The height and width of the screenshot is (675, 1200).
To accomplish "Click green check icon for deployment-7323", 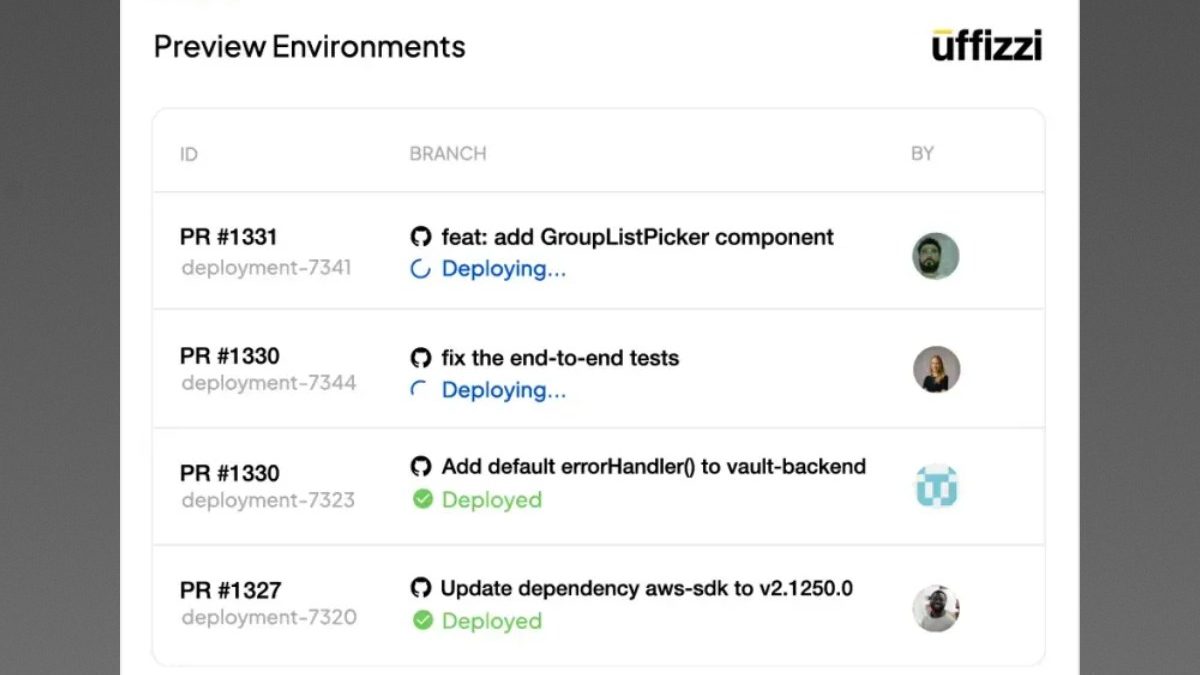I will (x=423, y=499).
